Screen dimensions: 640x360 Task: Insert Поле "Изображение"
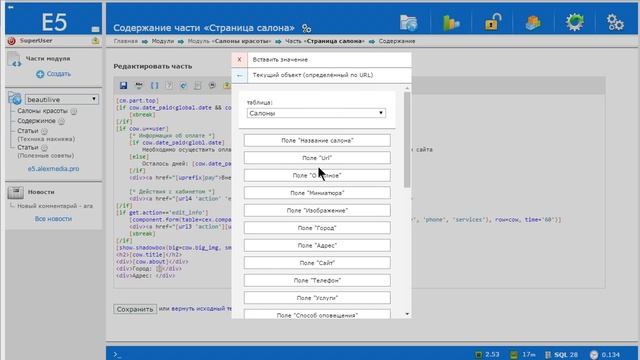[317, 211]
